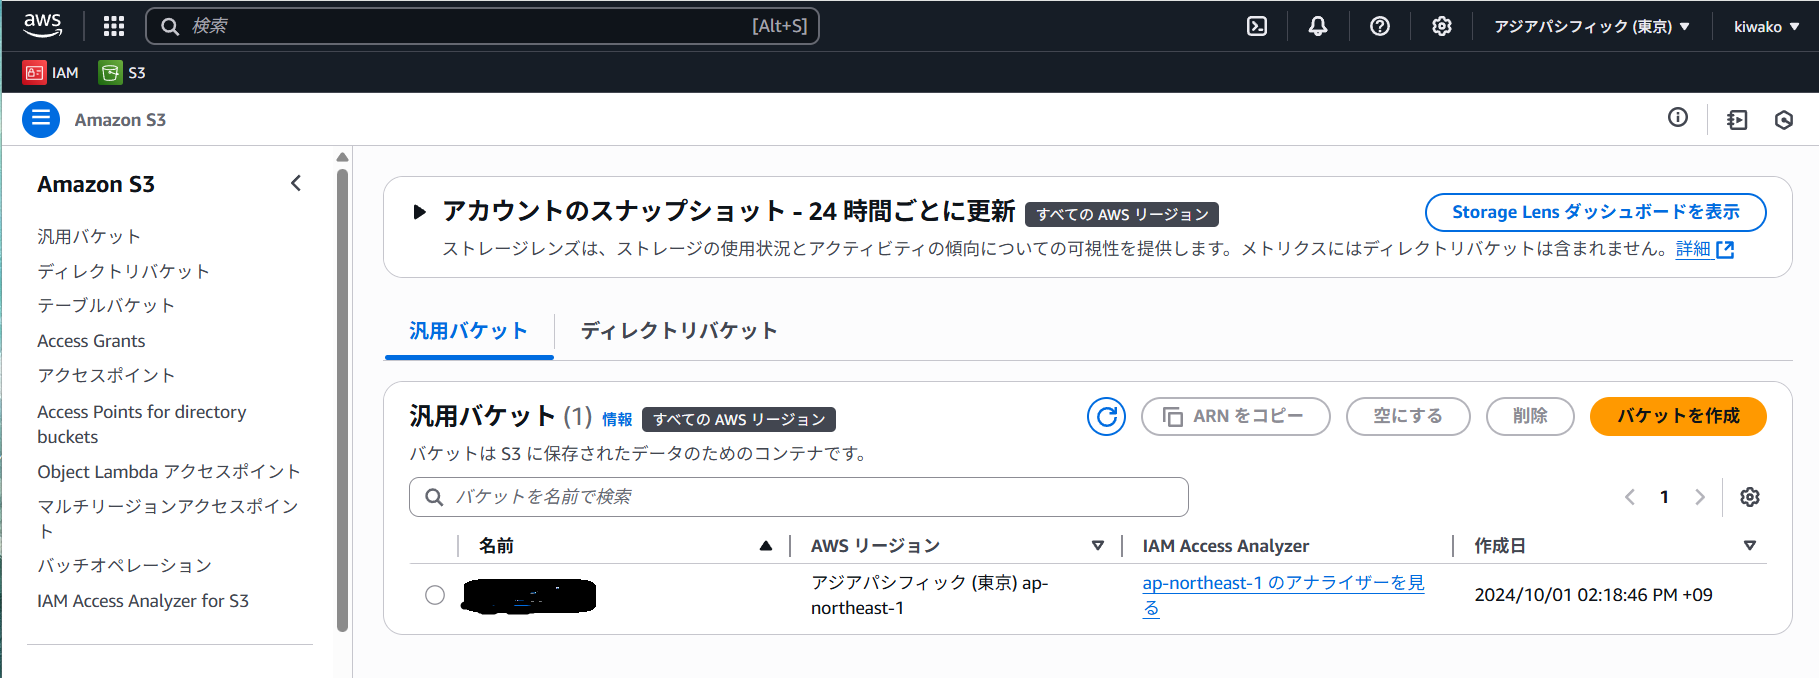Refresh the bucket list
Viewport: 1819px width, 678px height.
click(x=1107, y=416)
